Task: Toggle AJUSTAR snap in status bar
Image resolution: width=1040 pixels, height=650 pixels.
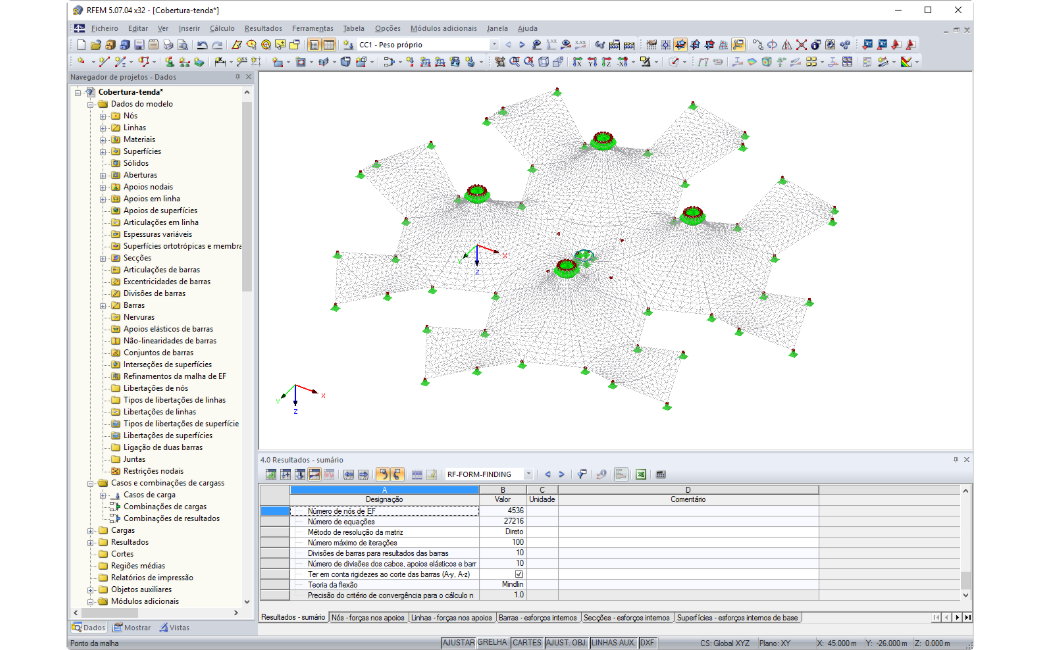Action: [458, 643]
